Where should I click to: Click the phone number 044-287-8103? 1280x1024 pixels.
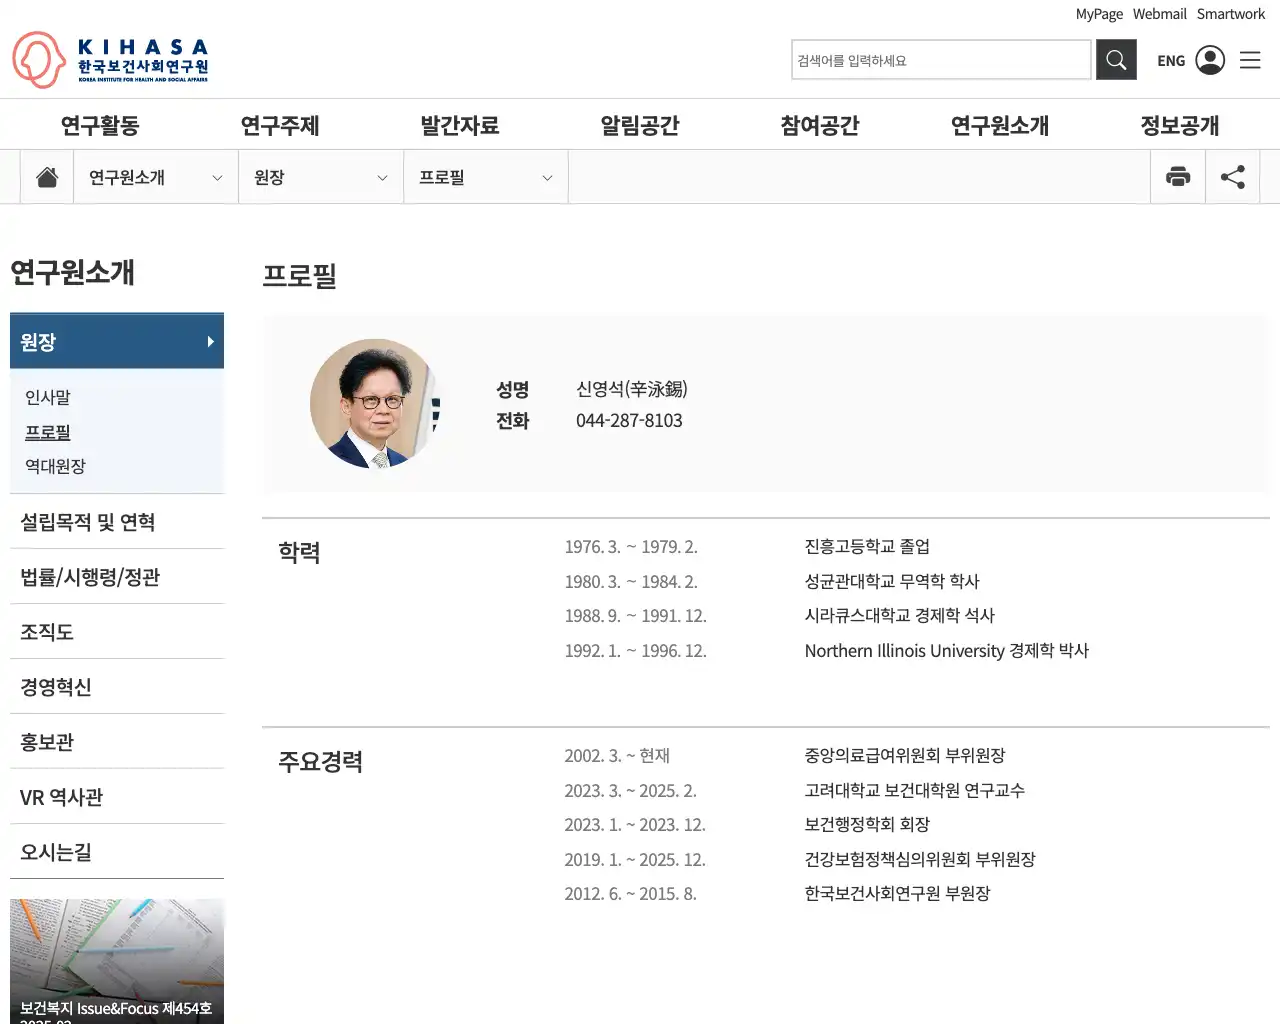(629, 421)
